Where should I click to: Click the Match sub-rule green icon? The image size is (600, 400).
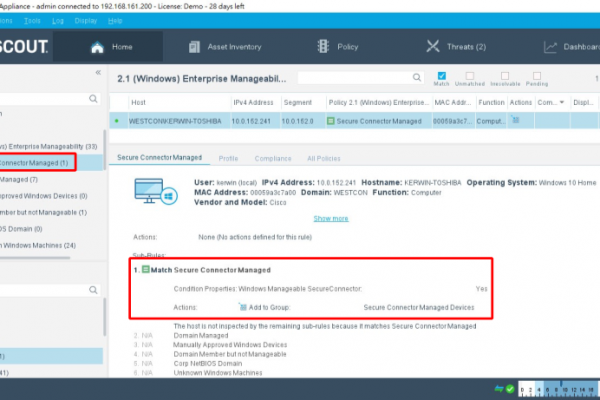(x=146, y=269)
